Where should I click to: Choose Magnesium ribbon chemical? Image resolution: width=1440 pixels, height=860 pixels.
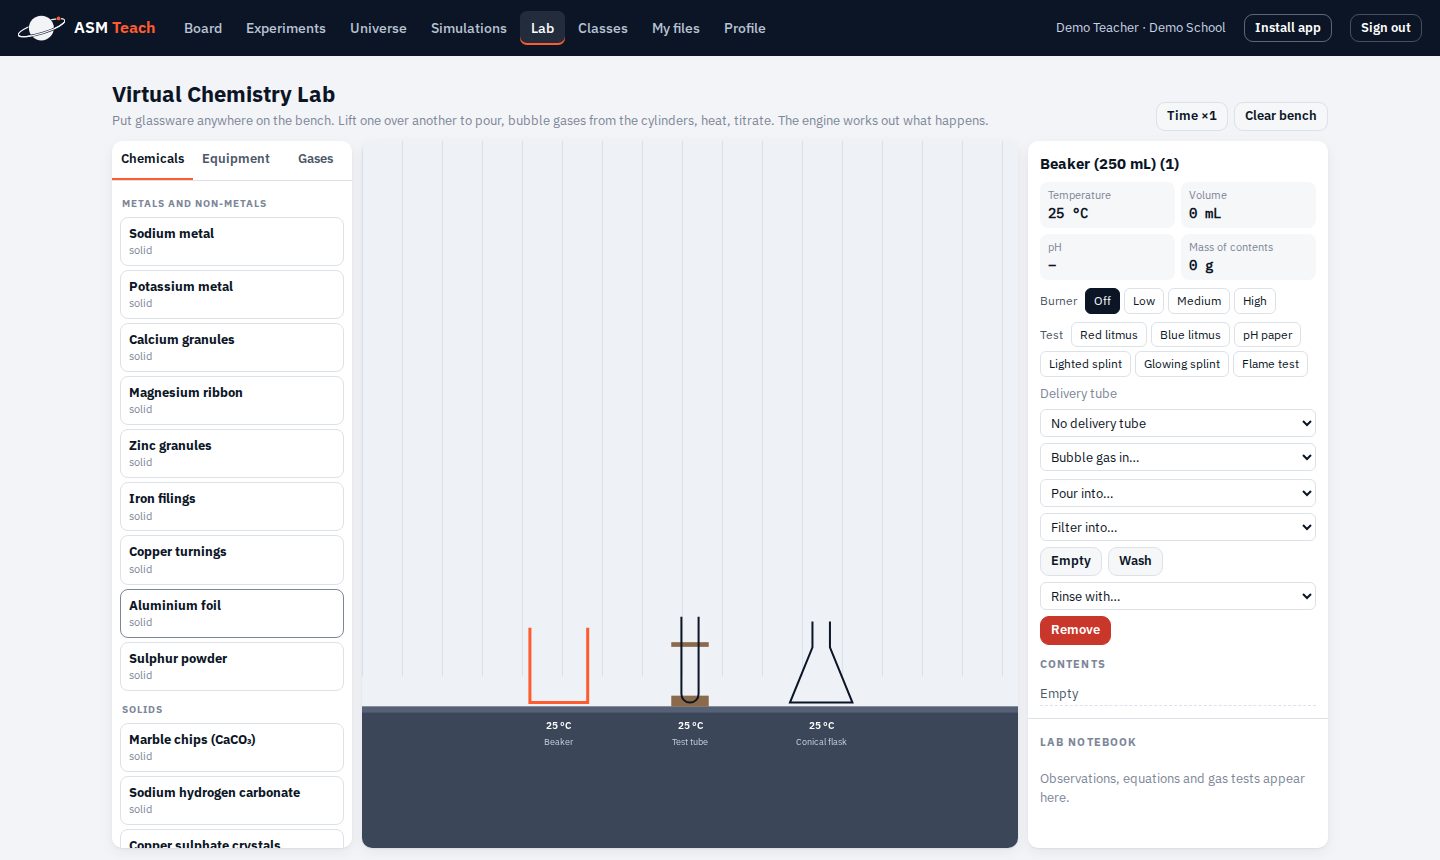232,400
